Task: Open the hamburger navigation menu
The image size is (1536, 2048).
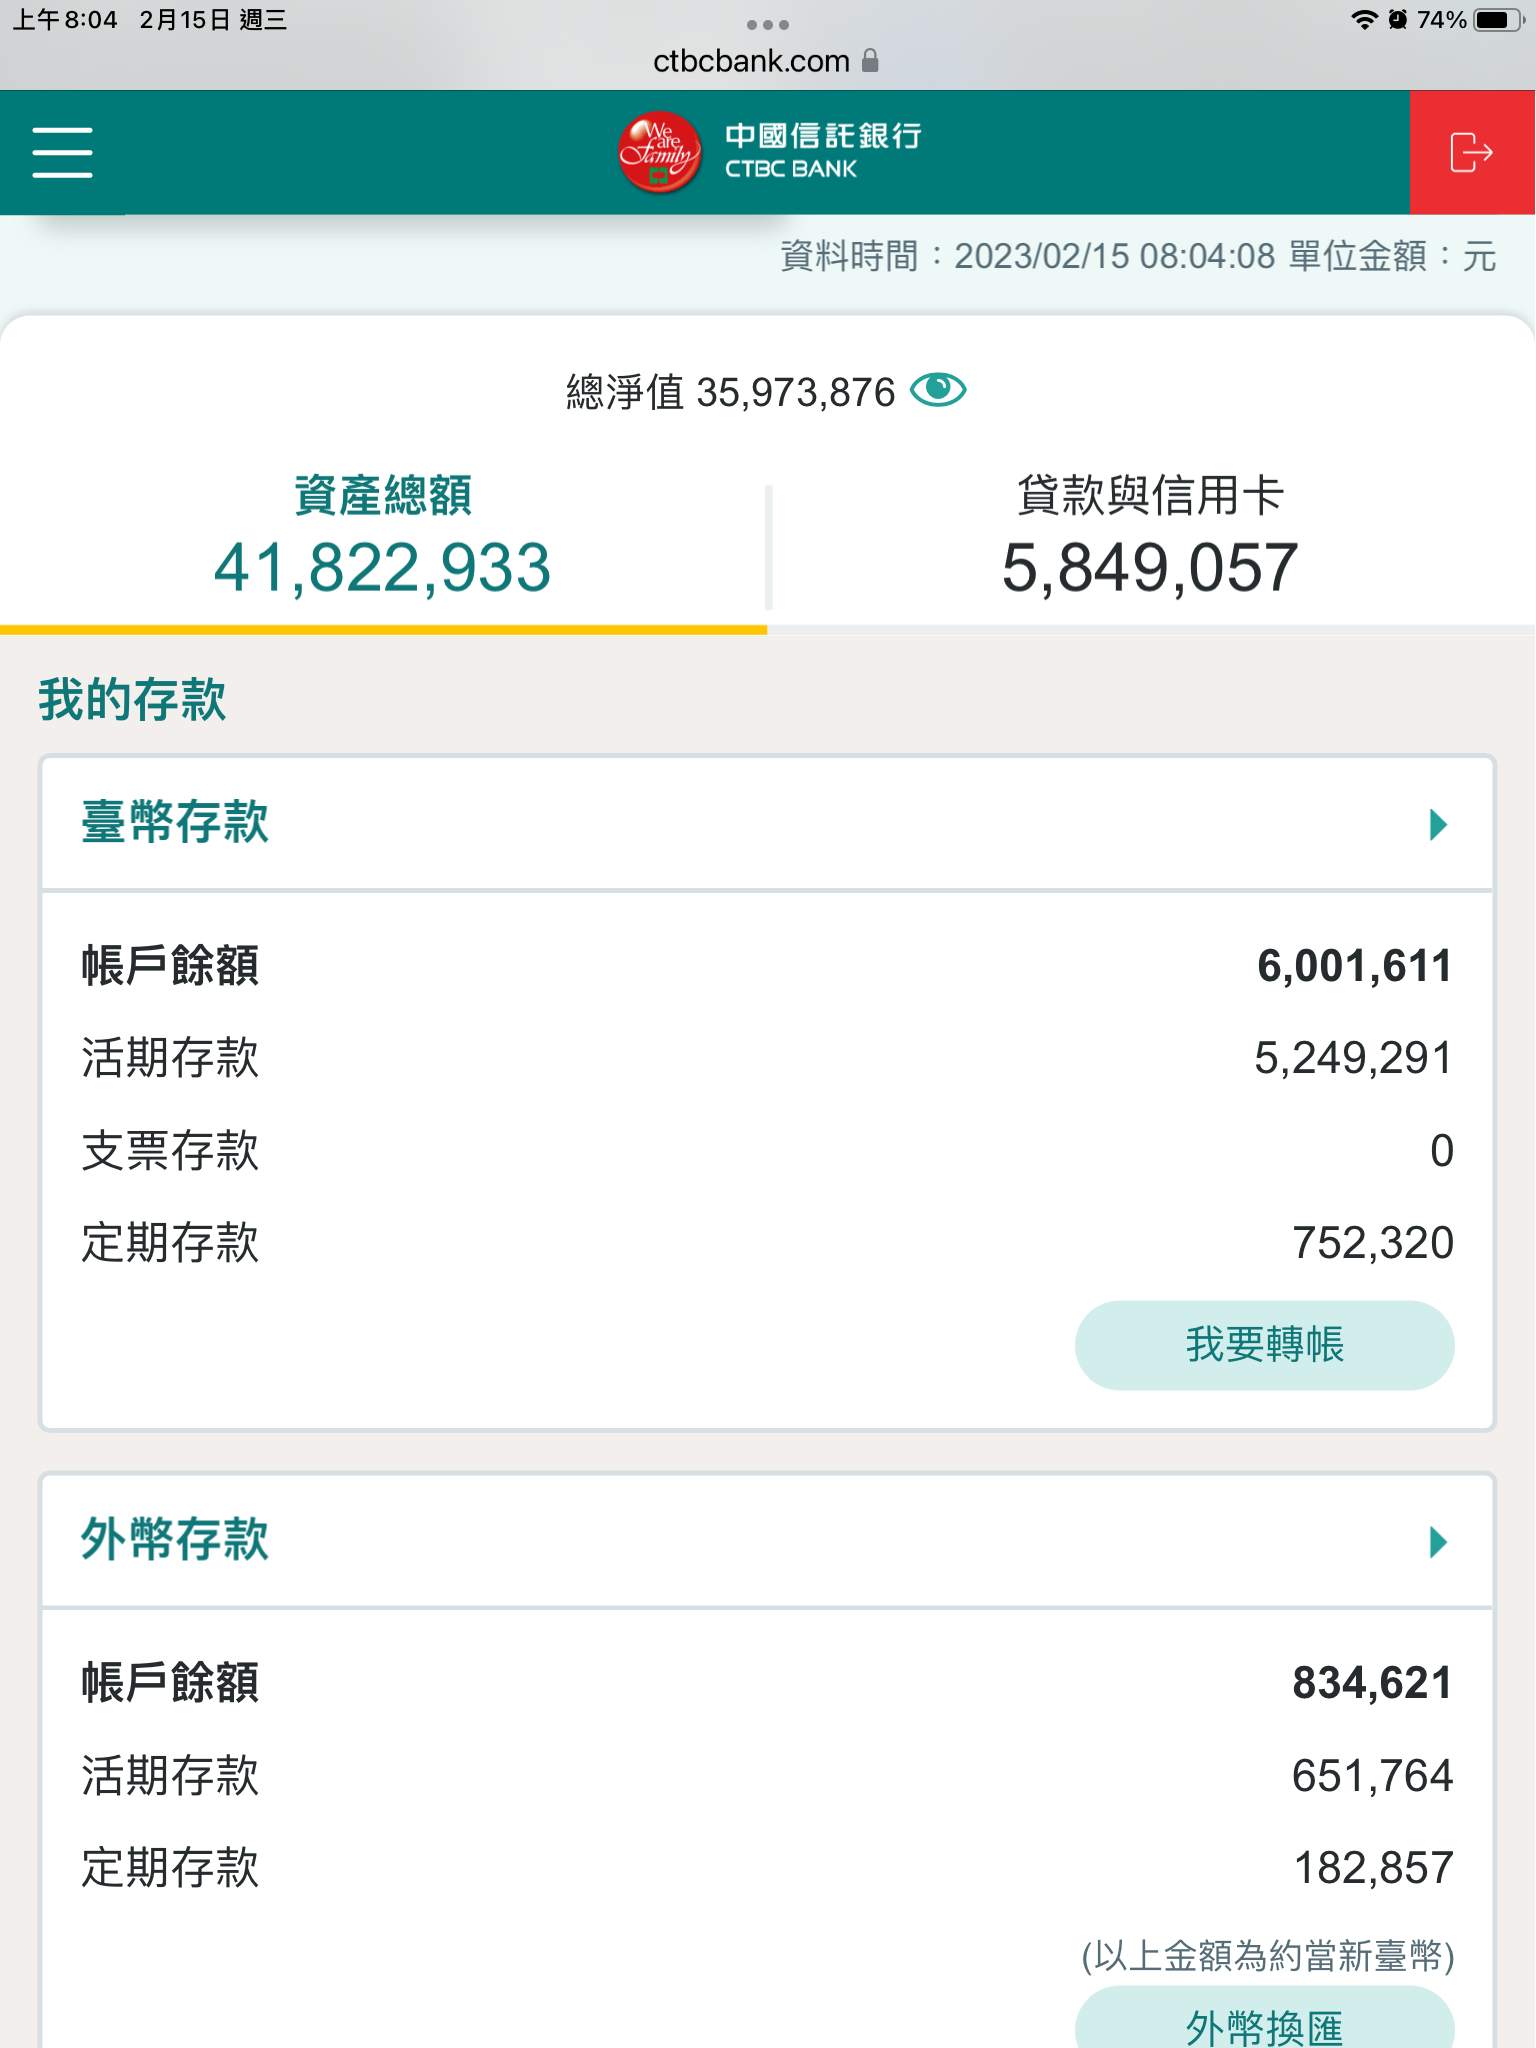Action: pyautogui.click(x=62, y=152)
